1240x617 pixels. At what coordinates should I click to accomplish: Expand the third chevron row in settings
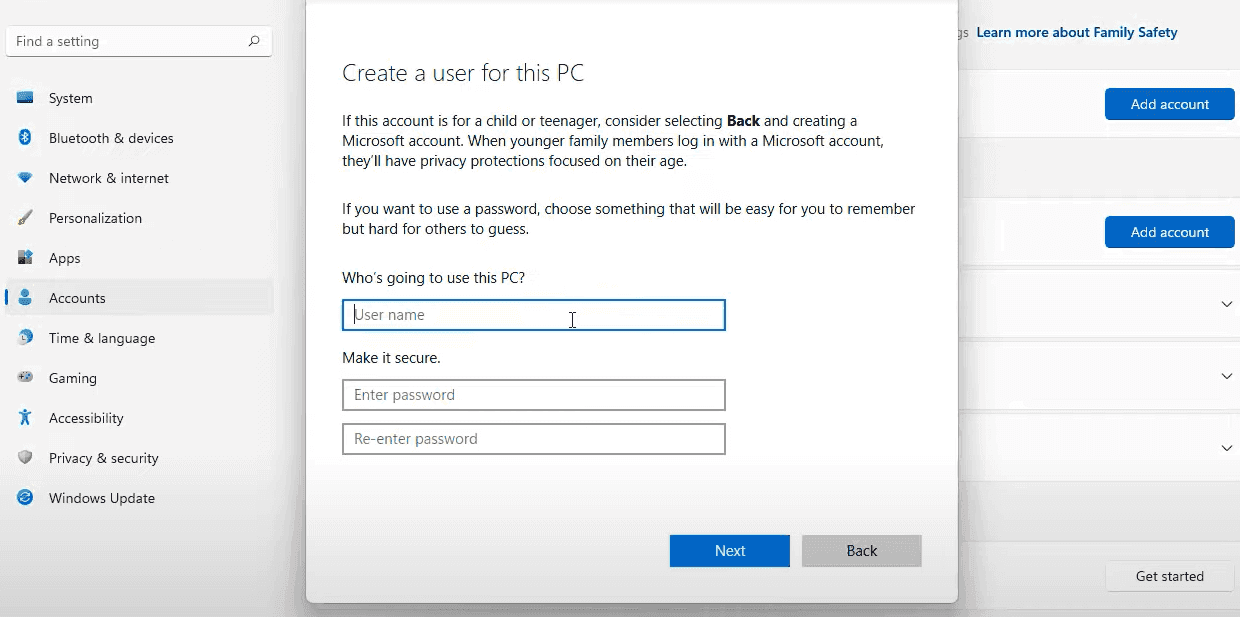click(1227, 448)
